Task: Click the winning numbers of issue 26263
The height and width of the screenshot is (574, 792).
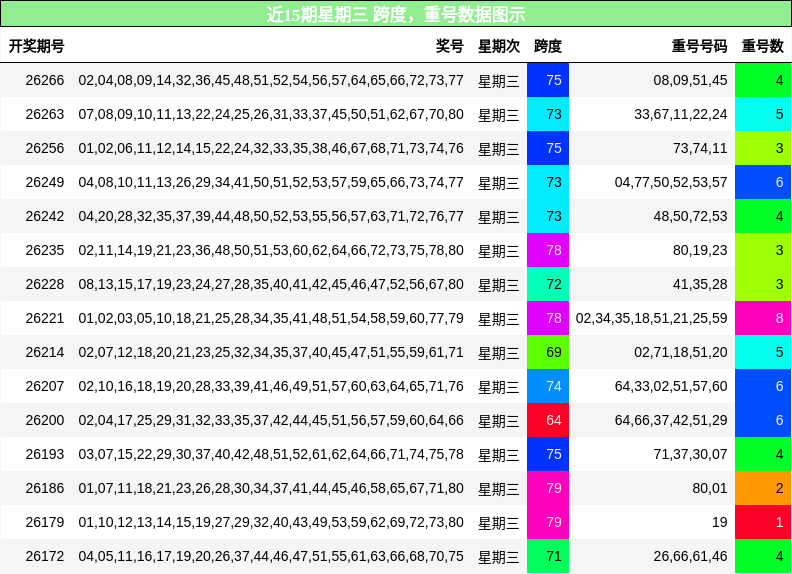Action: [x=271, y=114]
